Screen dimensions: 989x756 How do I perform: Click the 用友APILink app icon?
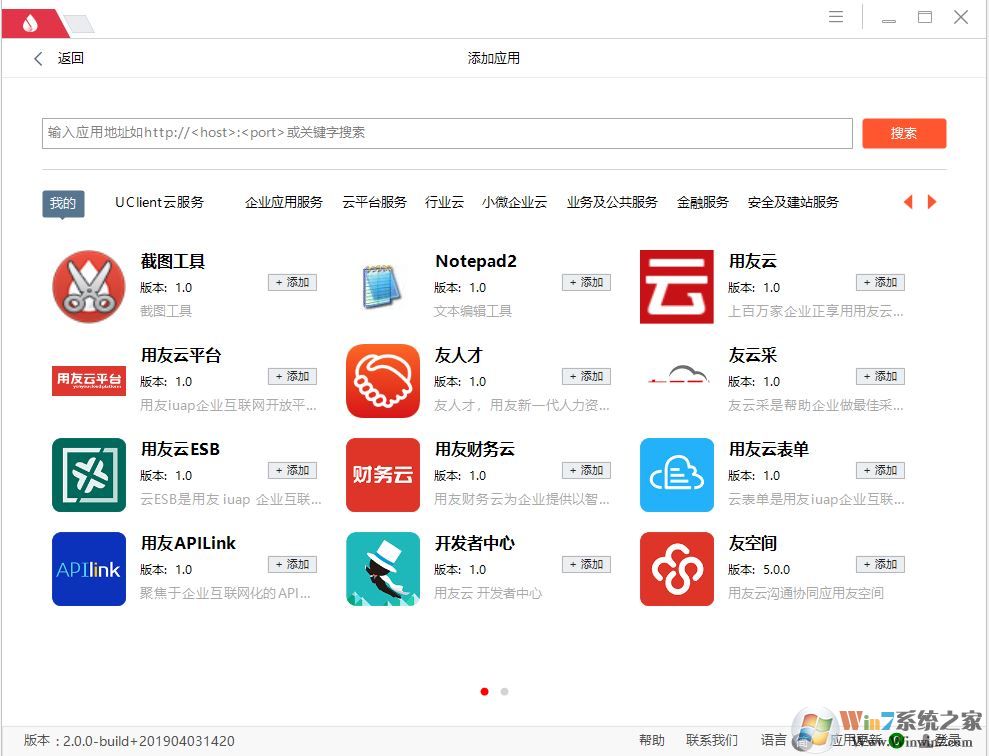pyautogui.click(x=88, y=569)
